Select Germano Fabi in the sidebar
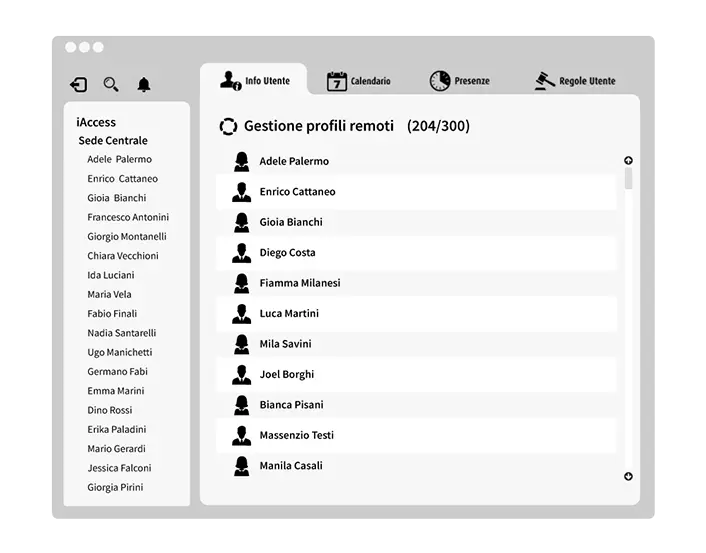This screenshot has height=553, width=706. click(x=118, y=372)
